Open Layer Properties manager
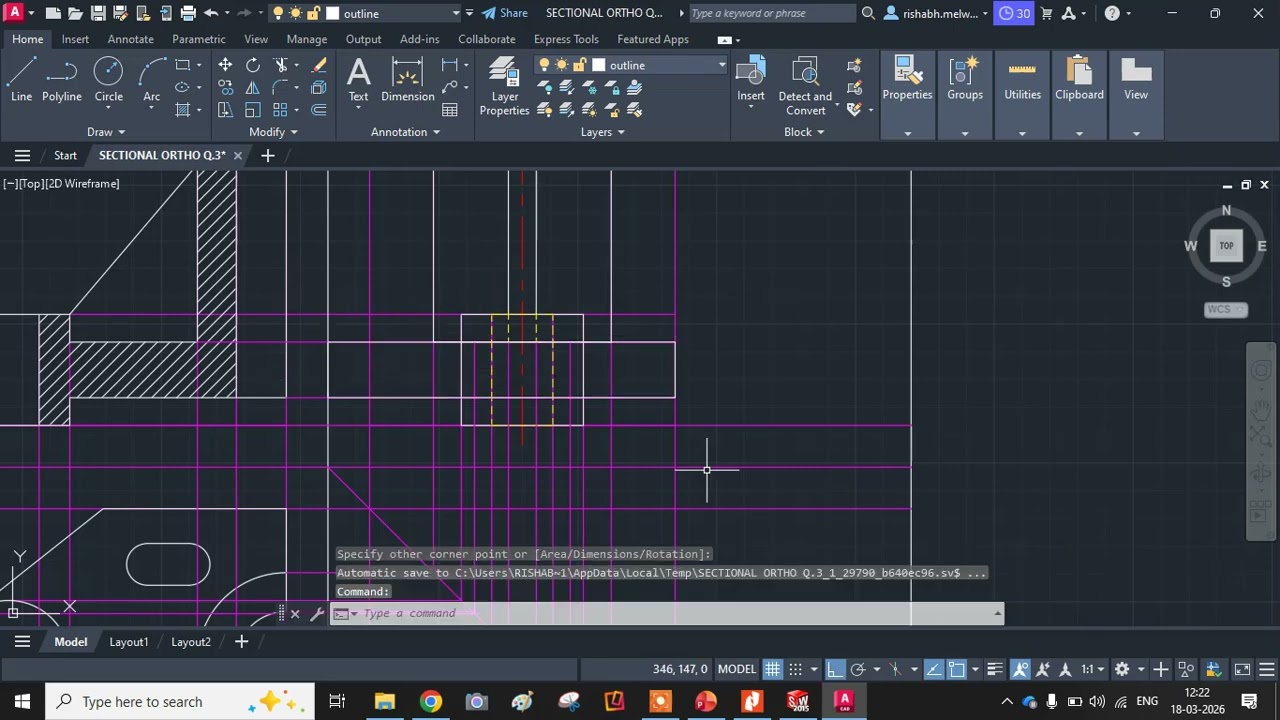The image size is (1280, 720). click(504, 87)
